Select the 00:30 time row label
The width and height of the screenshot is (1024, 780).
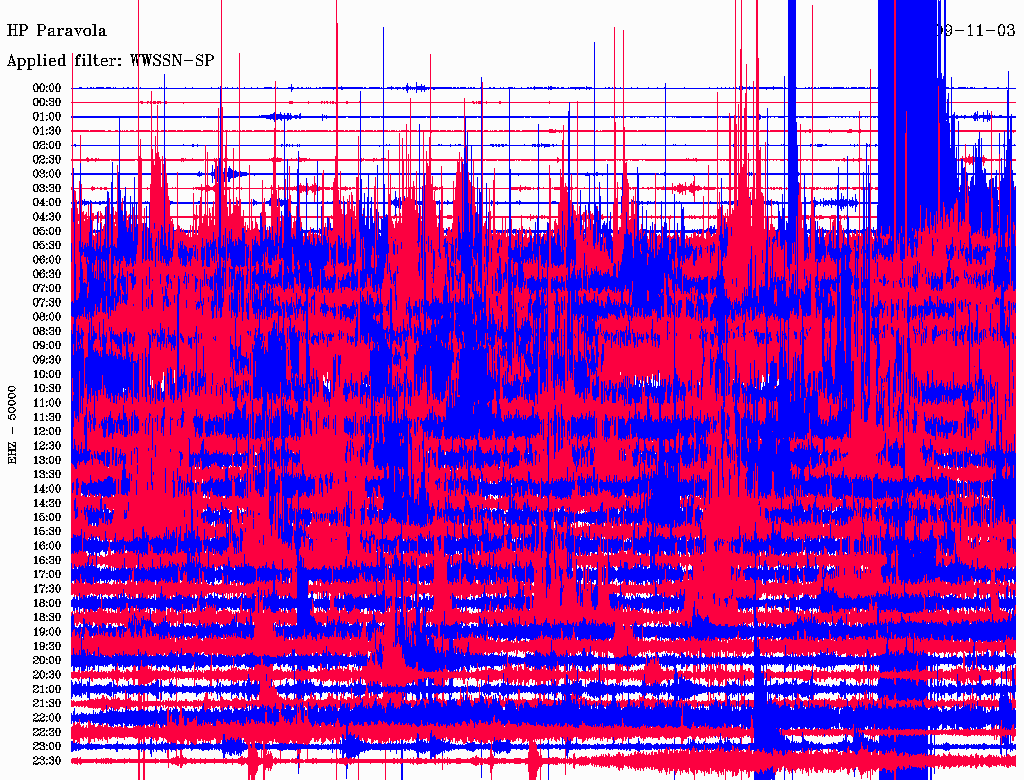[47, 103]
